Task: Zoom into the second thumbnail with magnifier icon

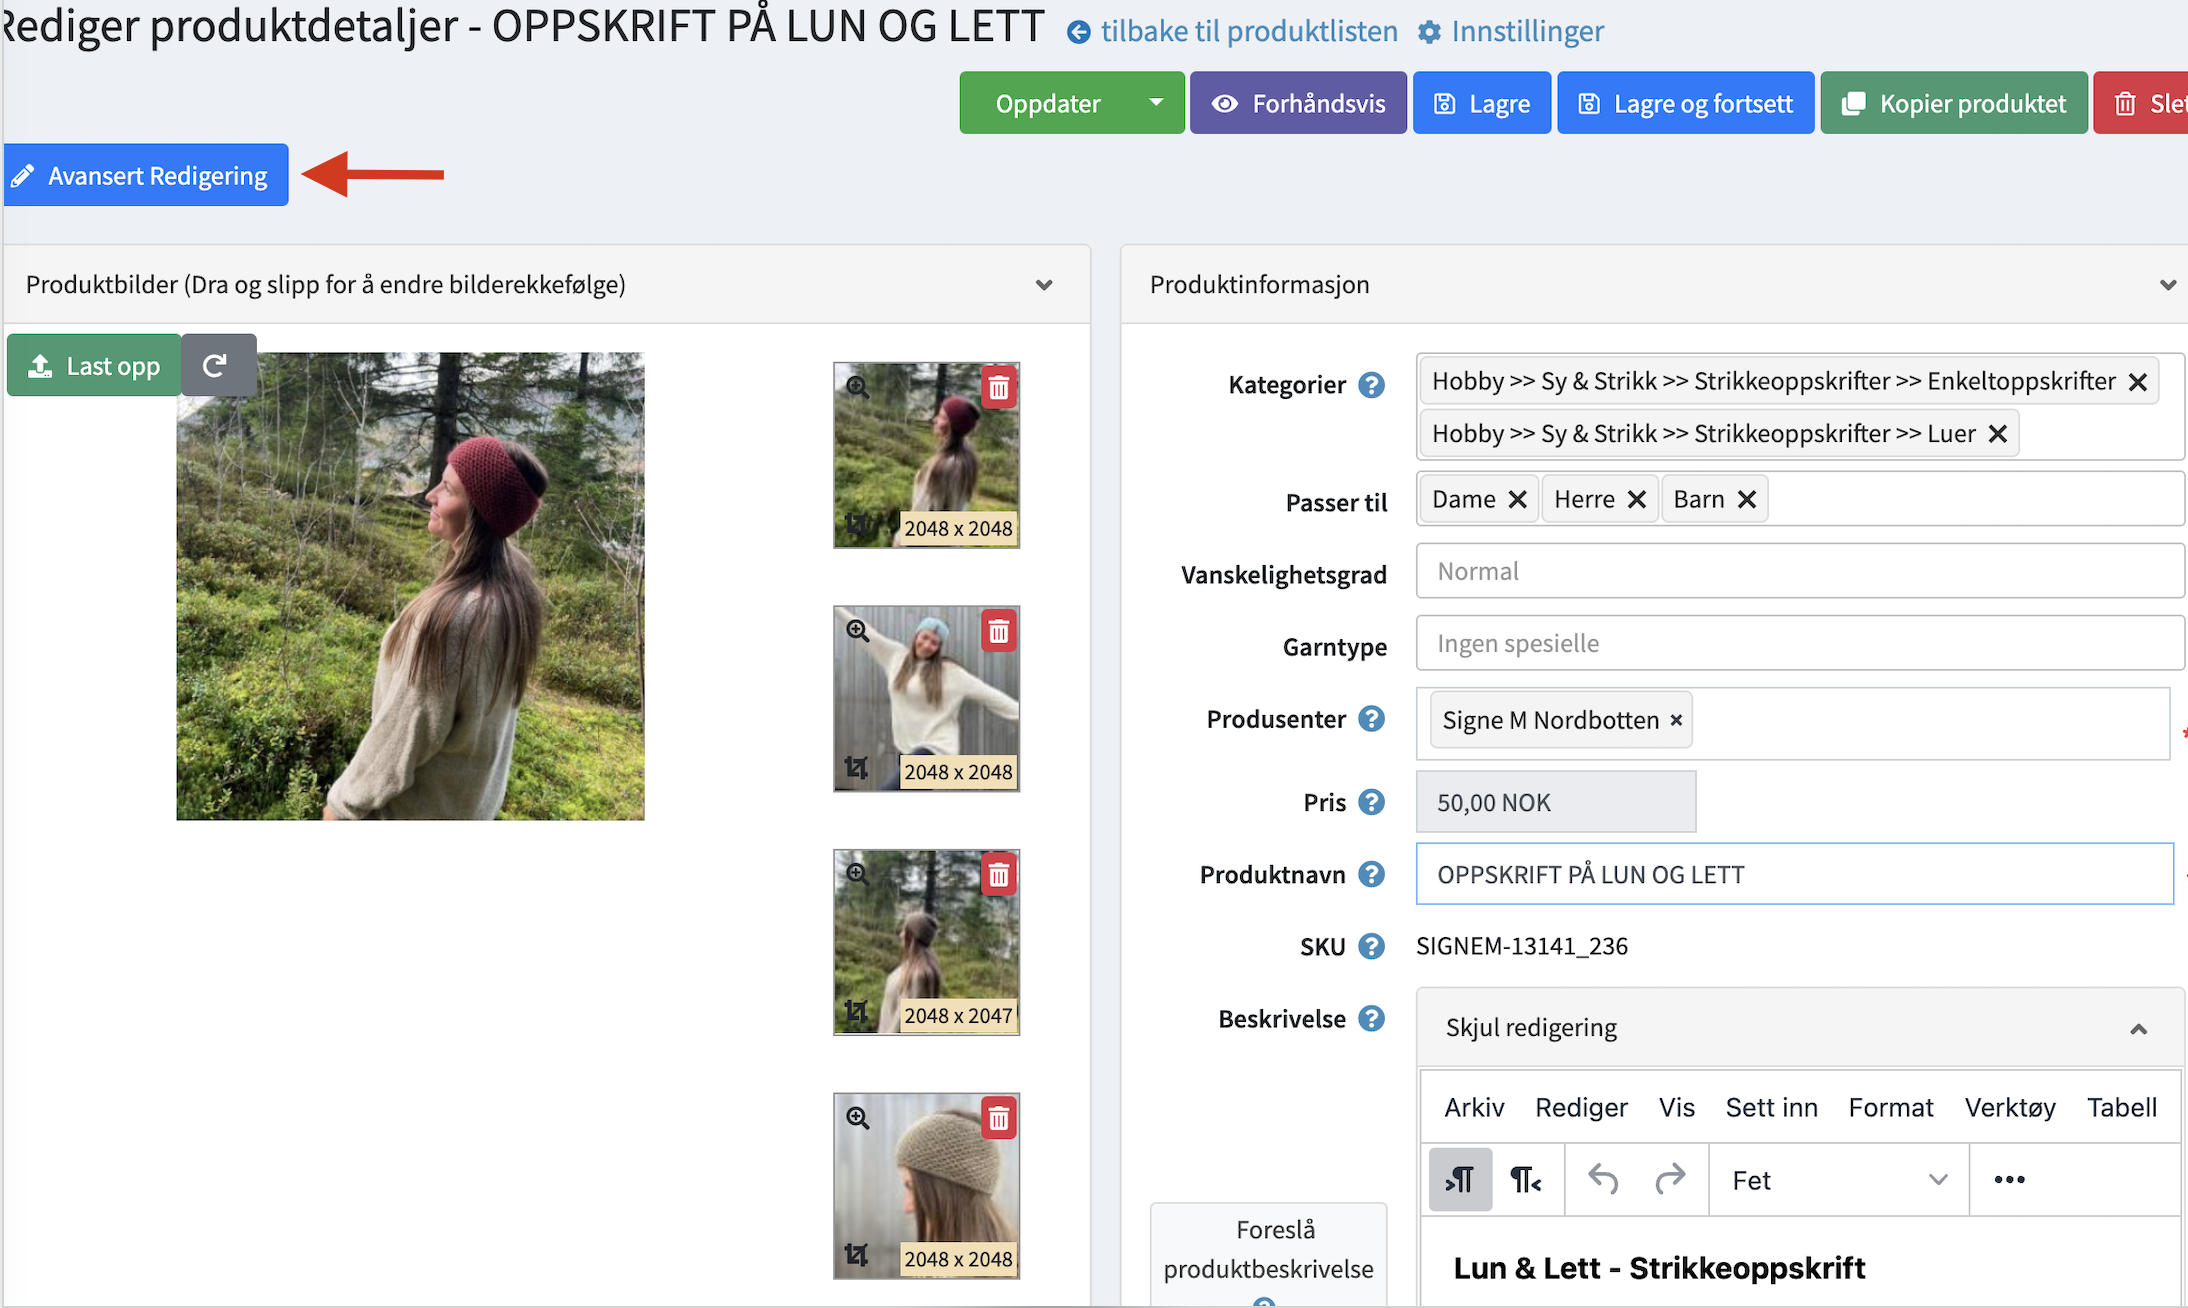Action: 857,631
